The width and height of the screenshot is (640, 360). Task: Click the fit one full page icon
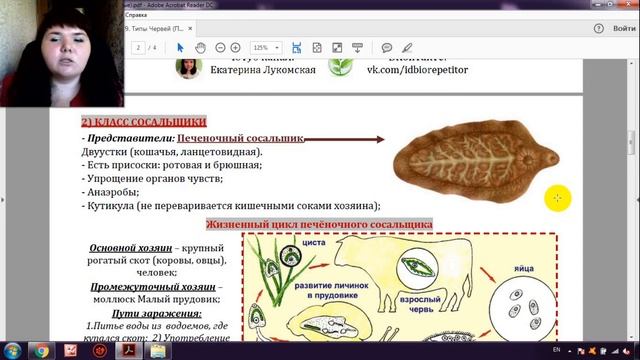click(317, 48)
